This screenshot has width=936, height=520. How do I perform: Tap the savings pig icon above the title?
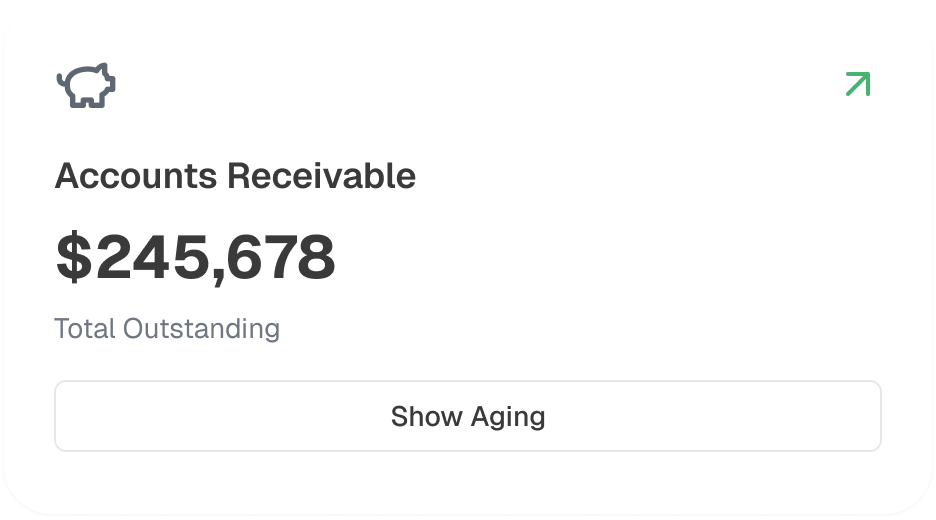click(86, 86)
